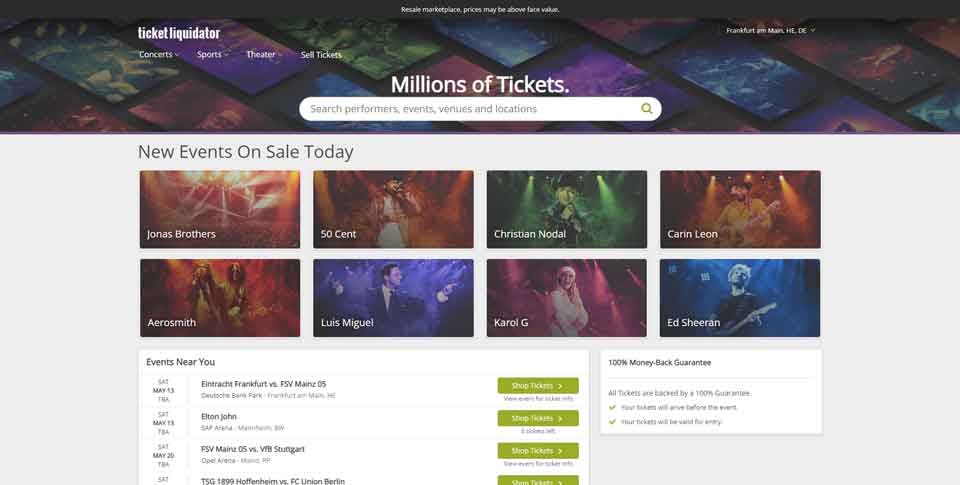Change location Frankfurt am Main, HE, DE
The image size is (960, 485).
point(770,30)
